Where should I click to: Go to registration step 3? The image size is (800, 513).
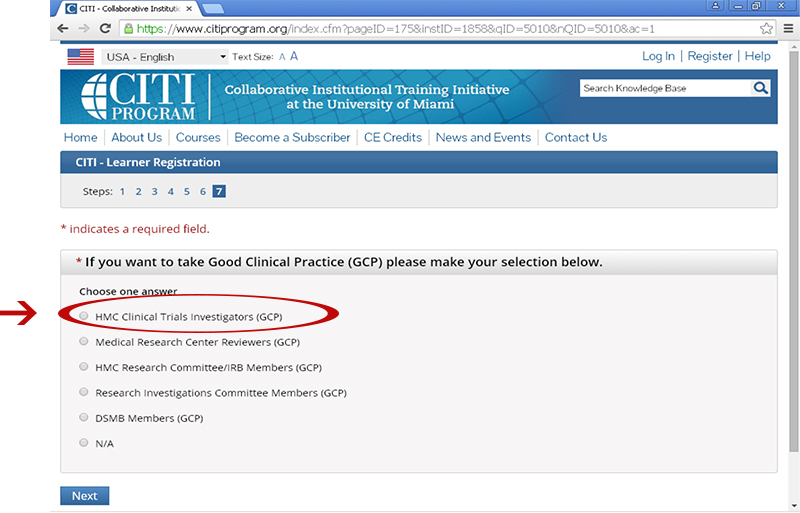pyautogui.click(x=155, y=191)
